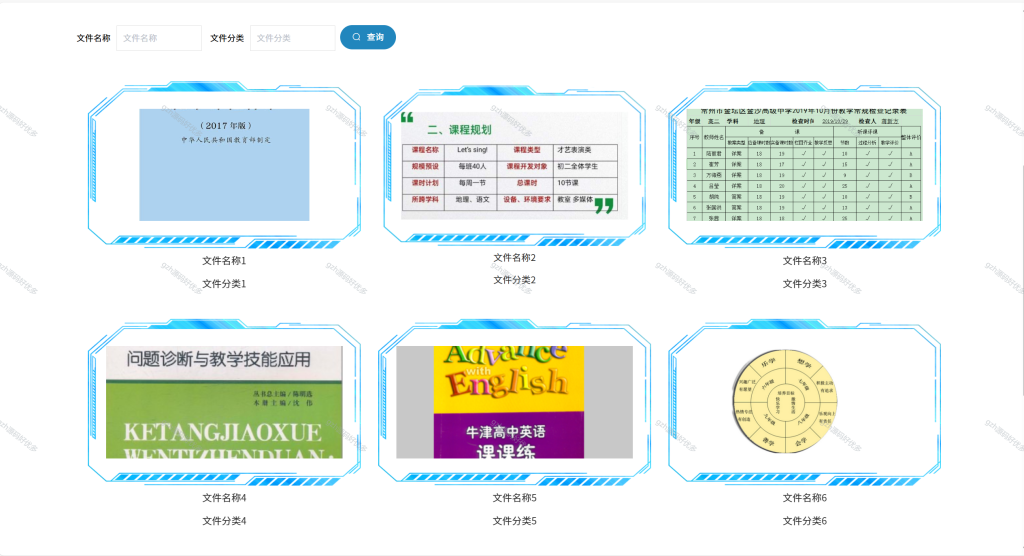Select the label 文件名称3
This screenshot has height=556, width=1024.
point(805,261)
